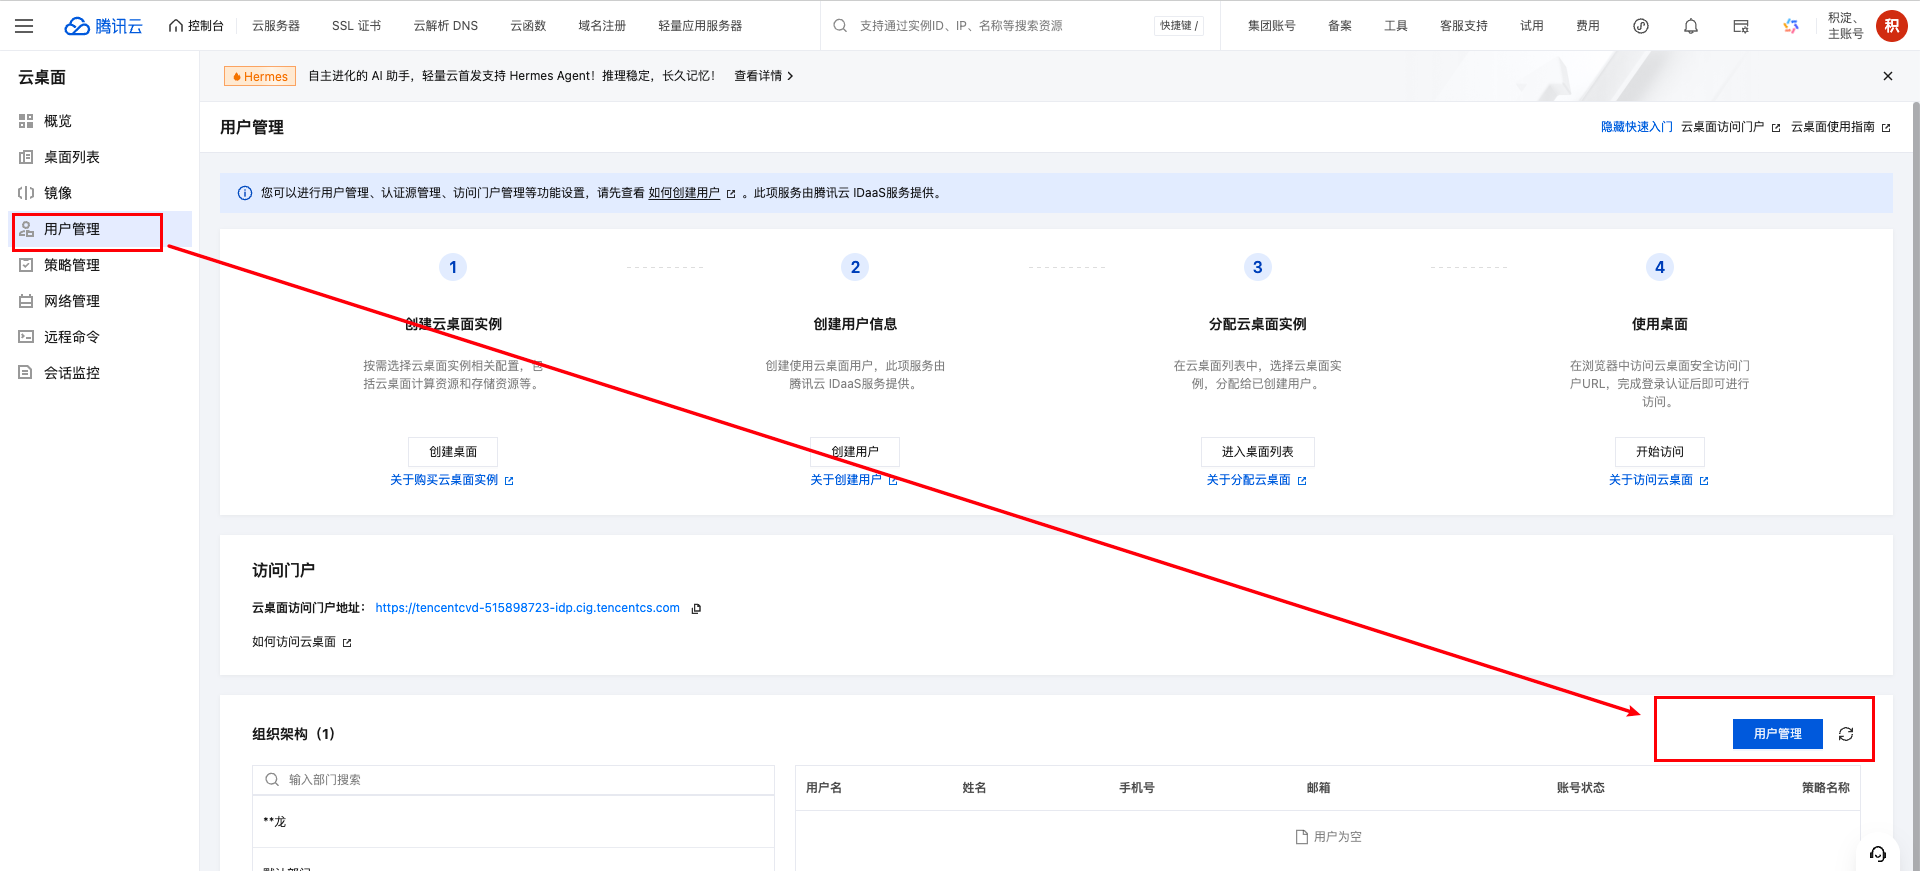Click the blue 用户管理 button

[x=1777, y=734]
